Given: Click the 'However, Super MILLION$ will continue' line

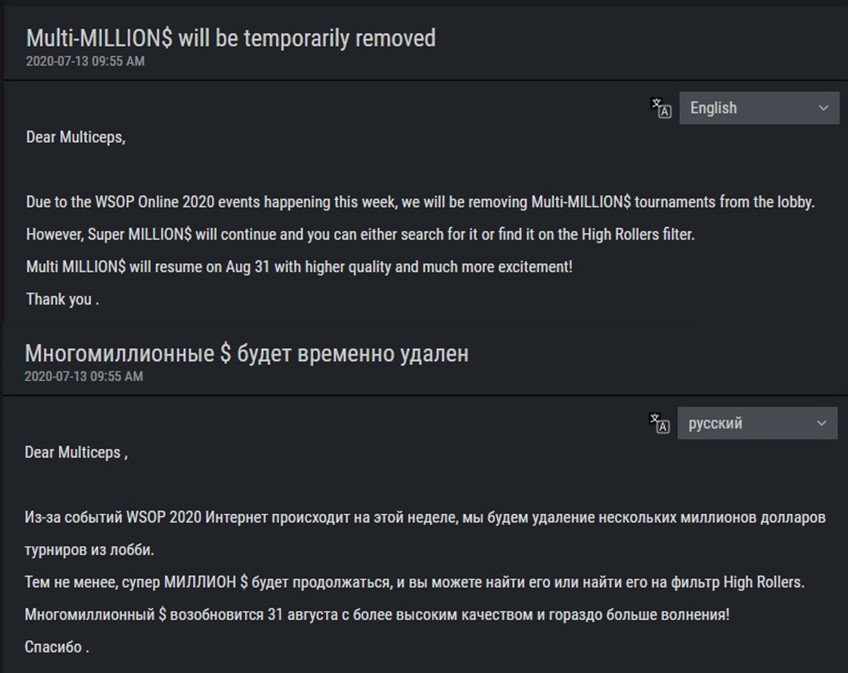Looking at the screenshot, I should point(360,235).
